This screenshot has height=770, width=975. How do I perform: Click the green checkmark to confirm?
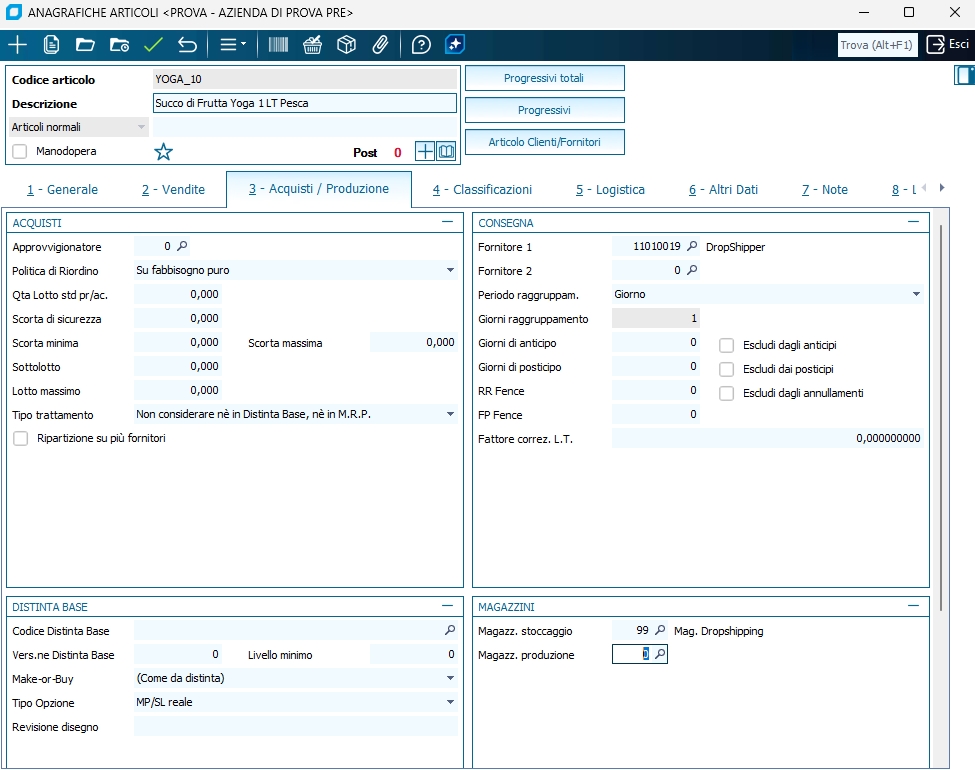(x=153, y=45)
